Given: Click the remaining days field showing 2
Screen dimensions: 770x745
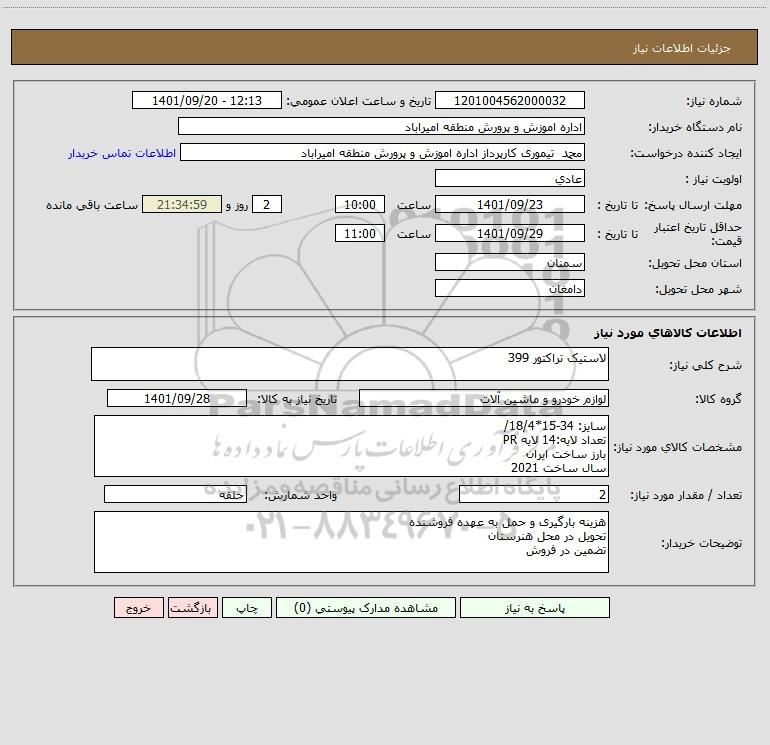Looking at the screenshot, I should tap(267, 204).
